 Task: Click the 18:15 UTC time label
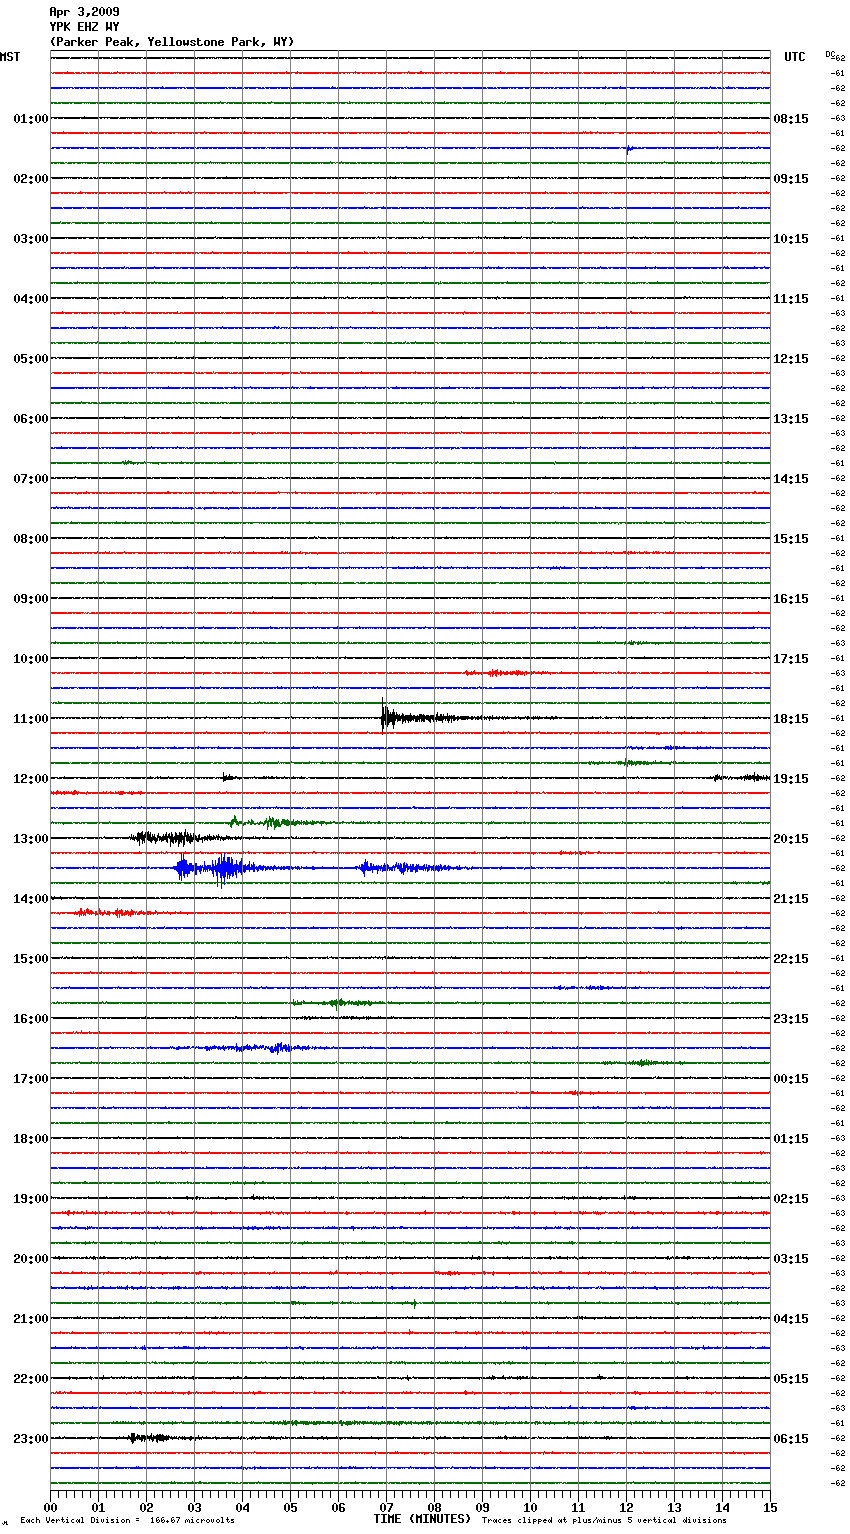pyautogui.click(x=791, y=719)
